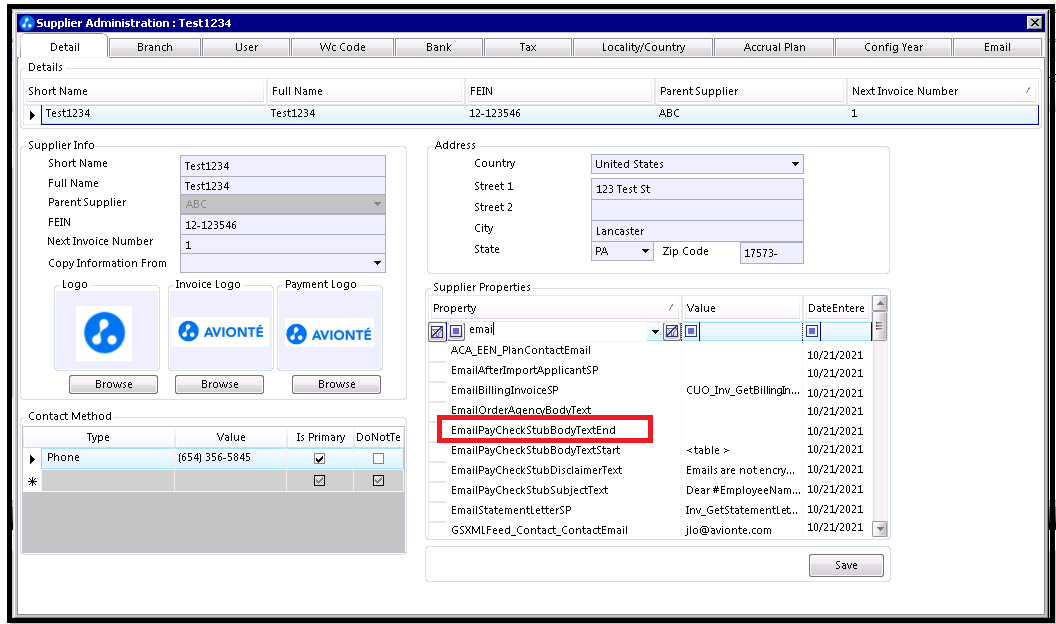Click the filter operator icon in DateEntered column
Viewport: 1056px width, 624px height.
click(812, 331)
